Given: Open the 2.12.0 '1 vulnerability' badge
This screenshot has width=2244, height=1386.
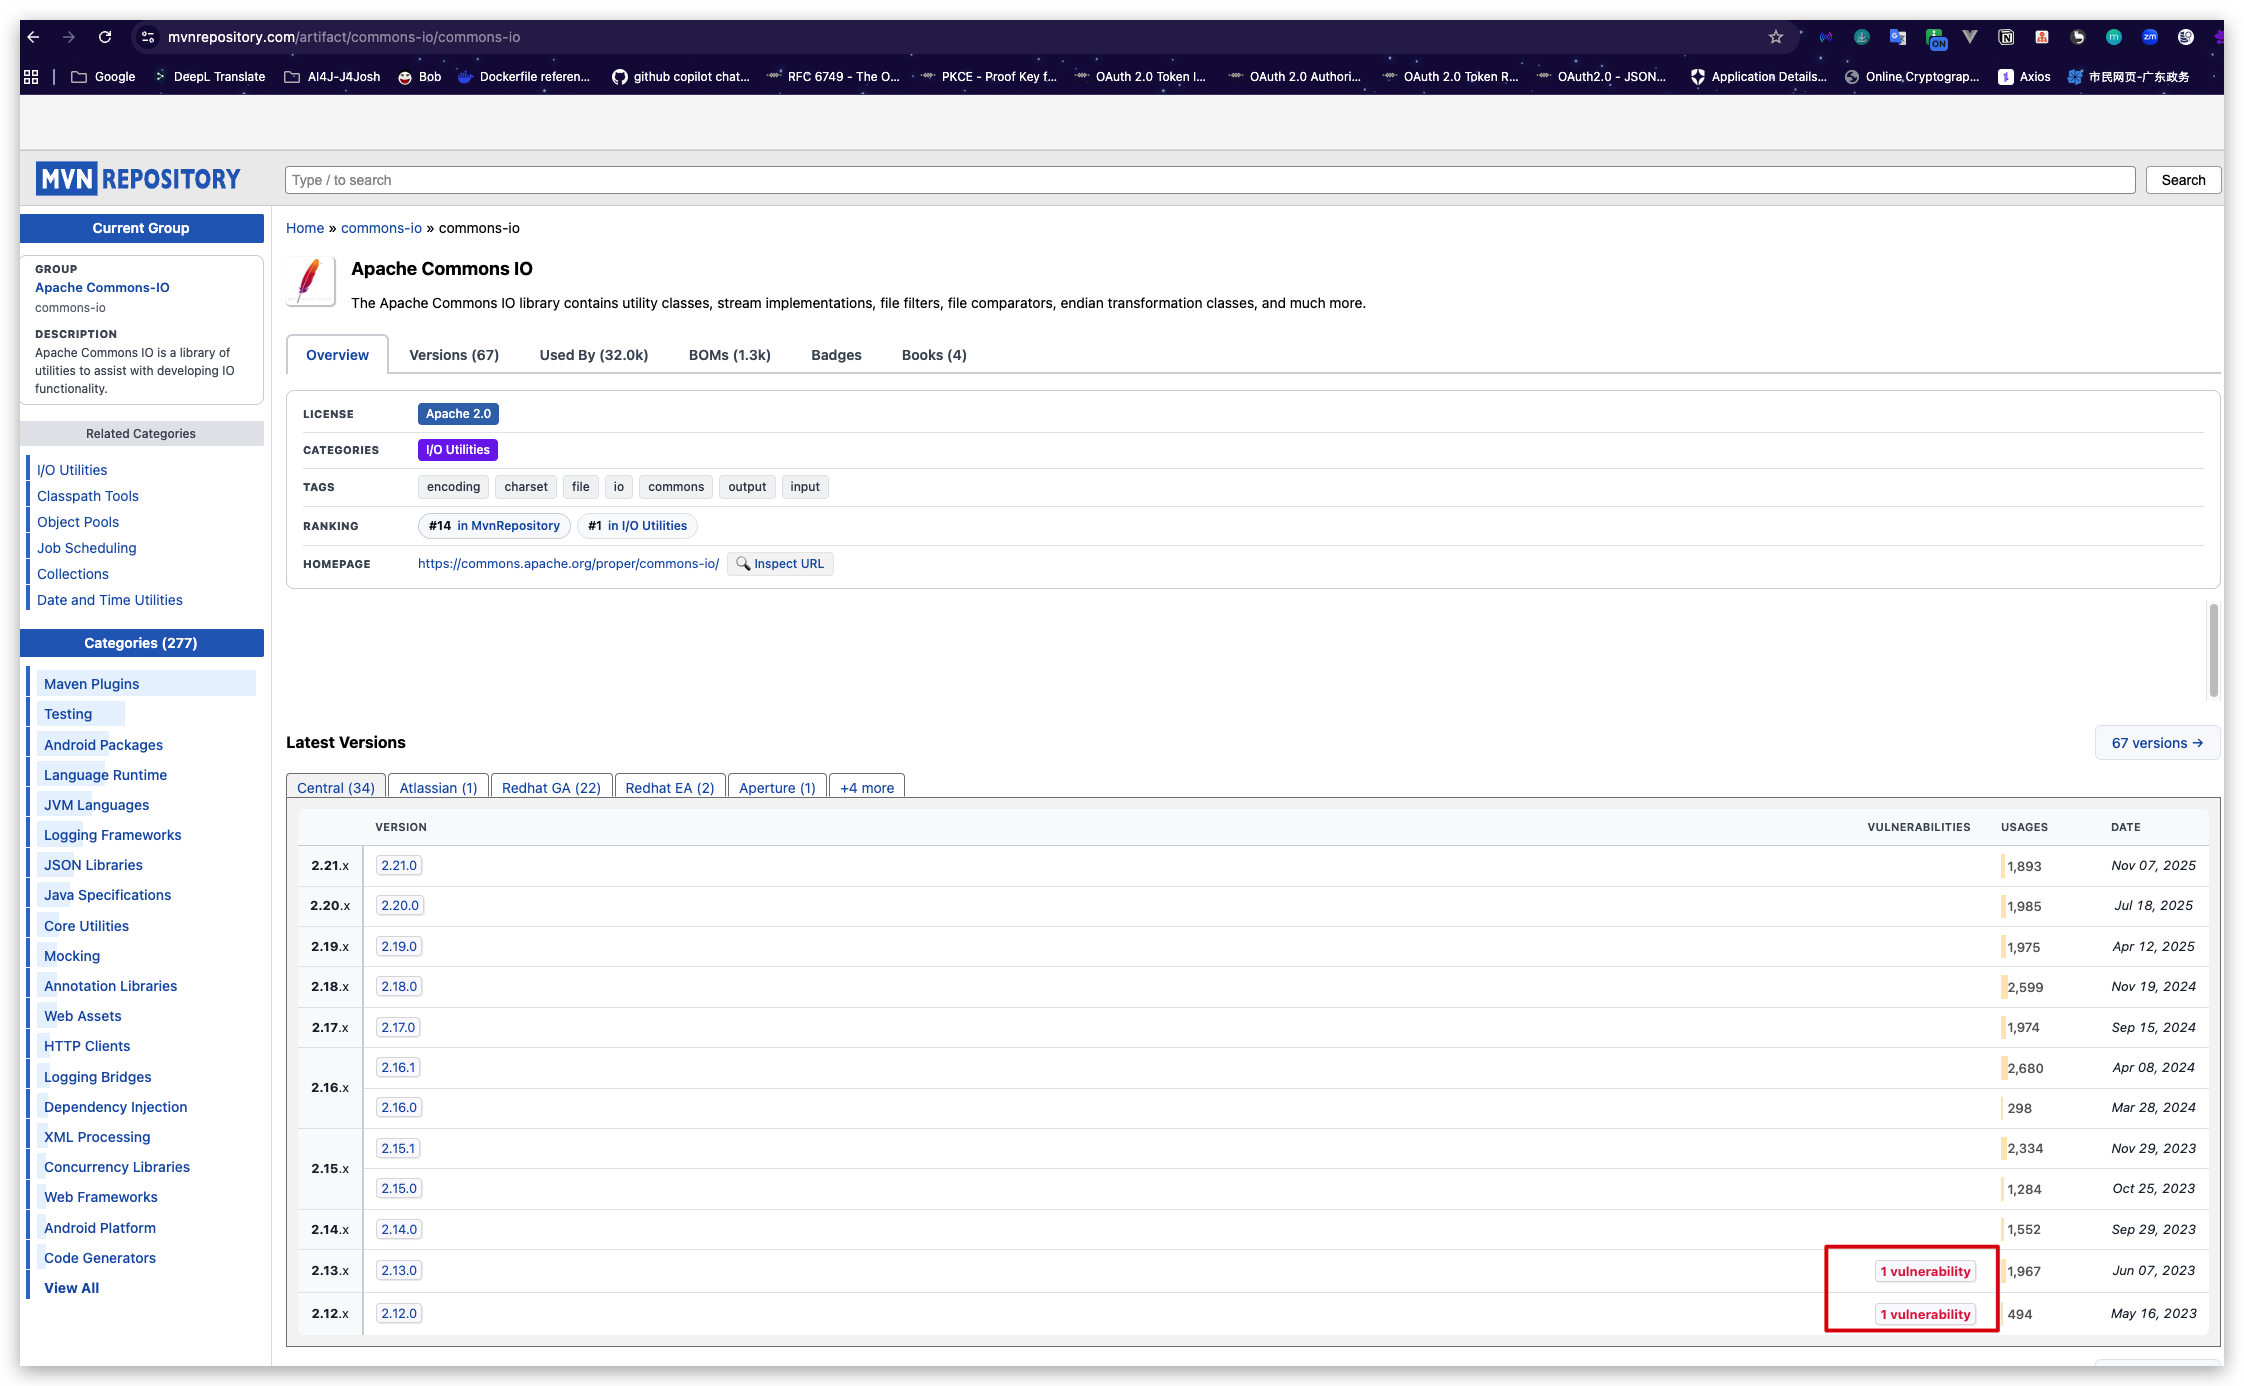Looking at the screenshot, I should (1925, 1314).
